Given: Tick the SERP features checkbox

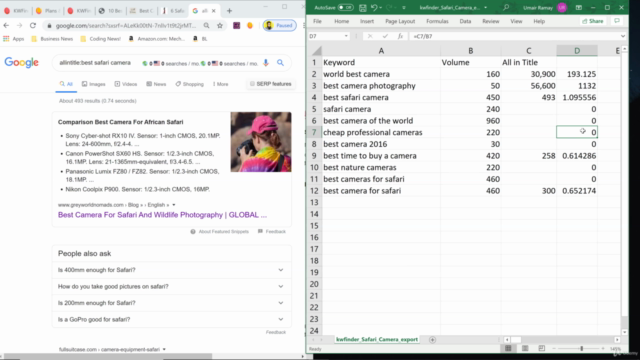Looking at the screenshot, I should (252, 84).
